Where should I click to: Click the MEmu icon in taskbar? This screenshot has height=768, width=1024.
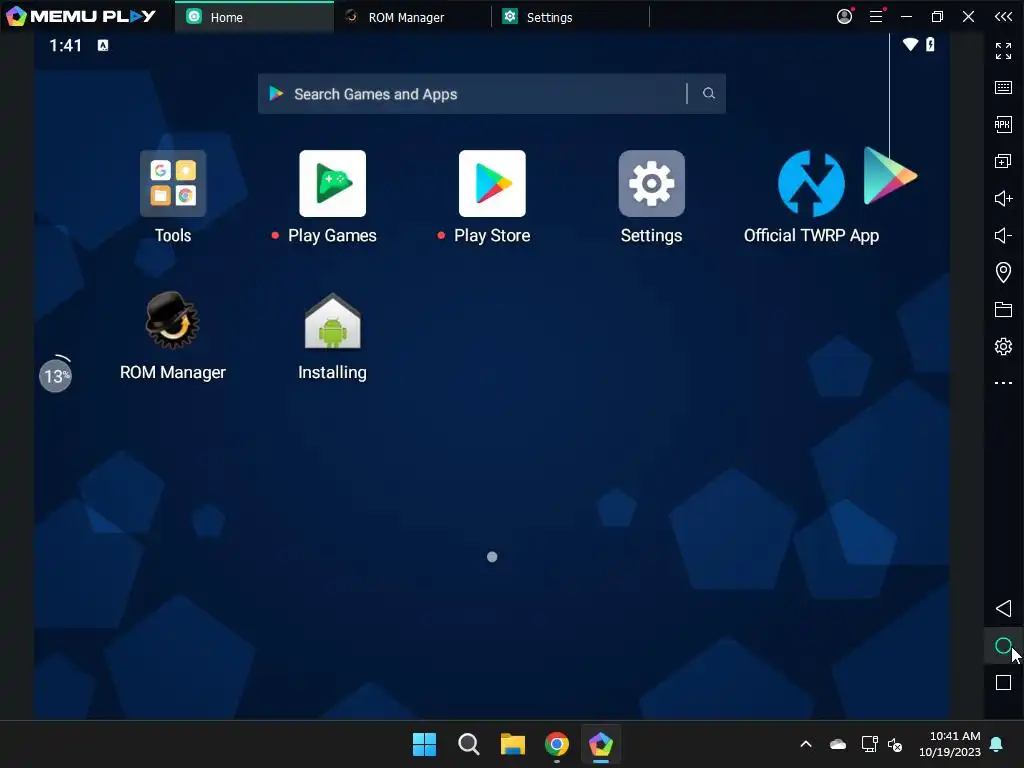pyautogui.click(x=601, y=744)
